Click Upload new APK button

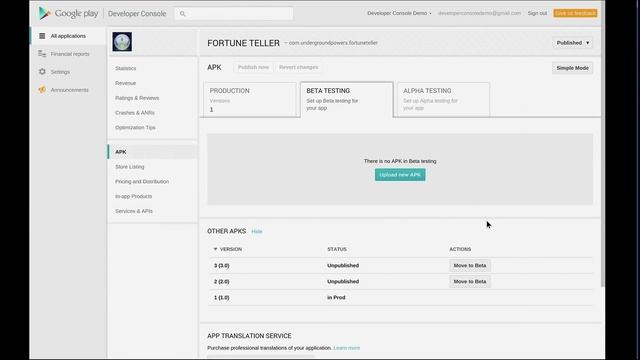point(400,175)
